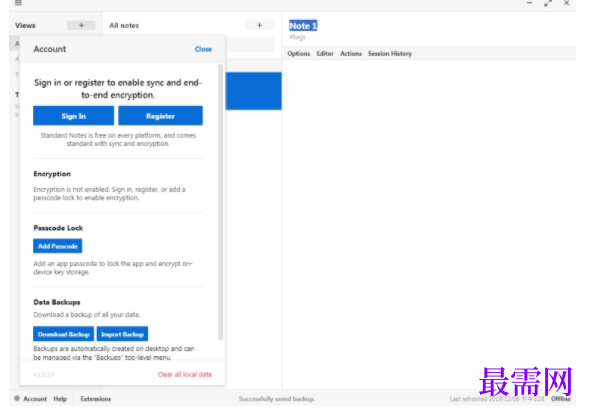Screen dimensions: 591x413
Task: Open the hamburger menu icon
Action: [18, 3]
